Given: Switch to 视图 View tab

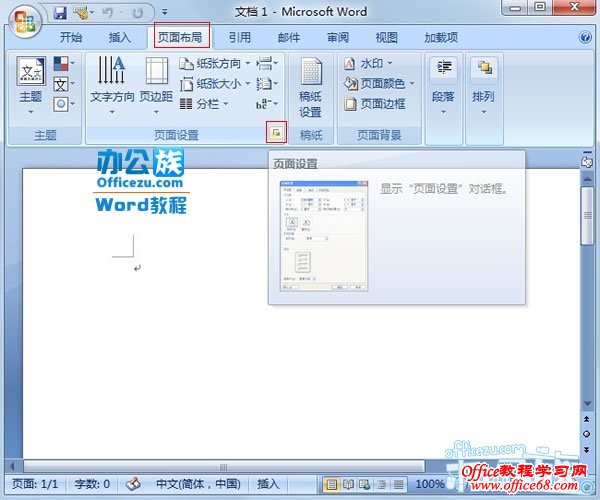Looking at the screenshot, I should point(386,37).
